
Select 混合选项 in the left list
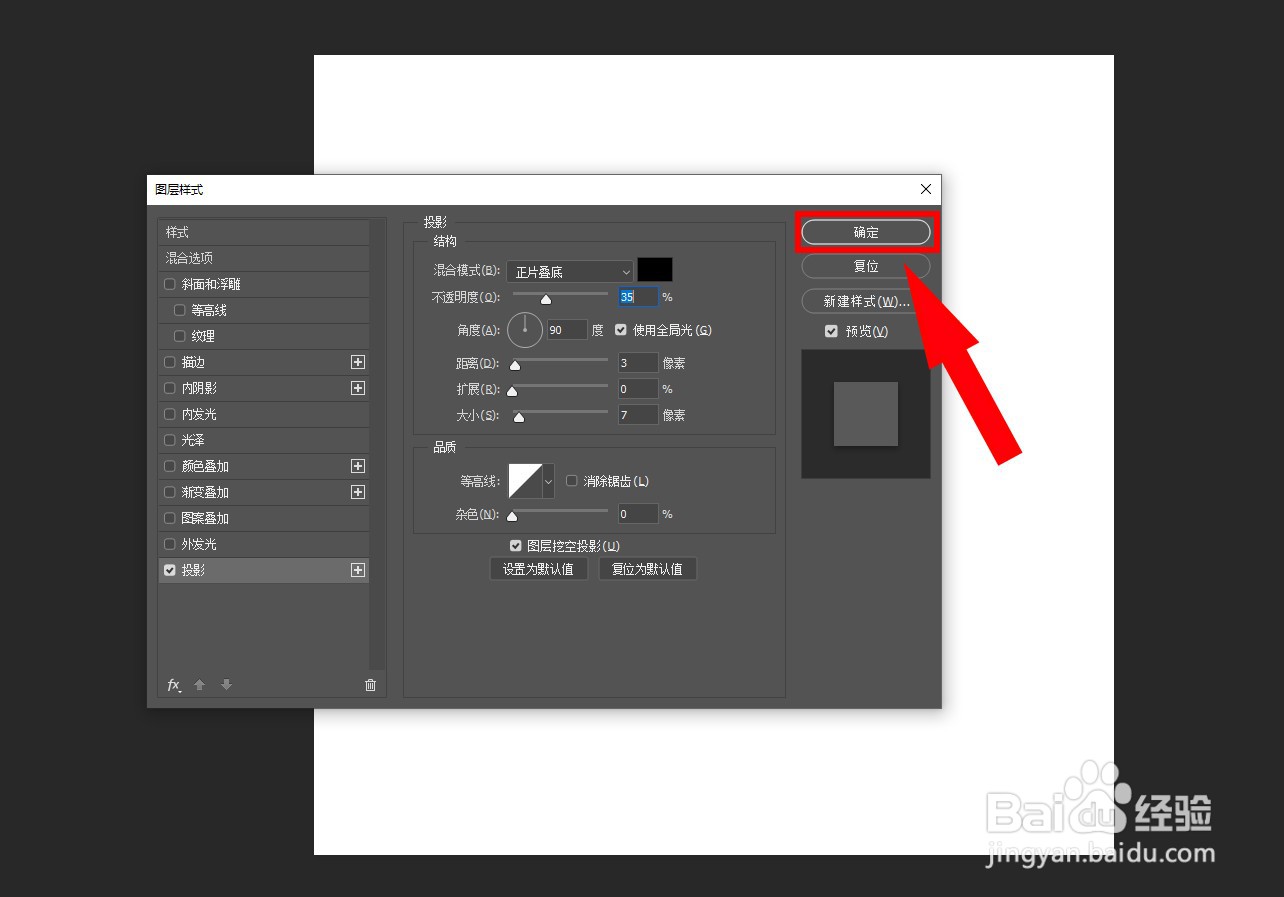[264, 258]
